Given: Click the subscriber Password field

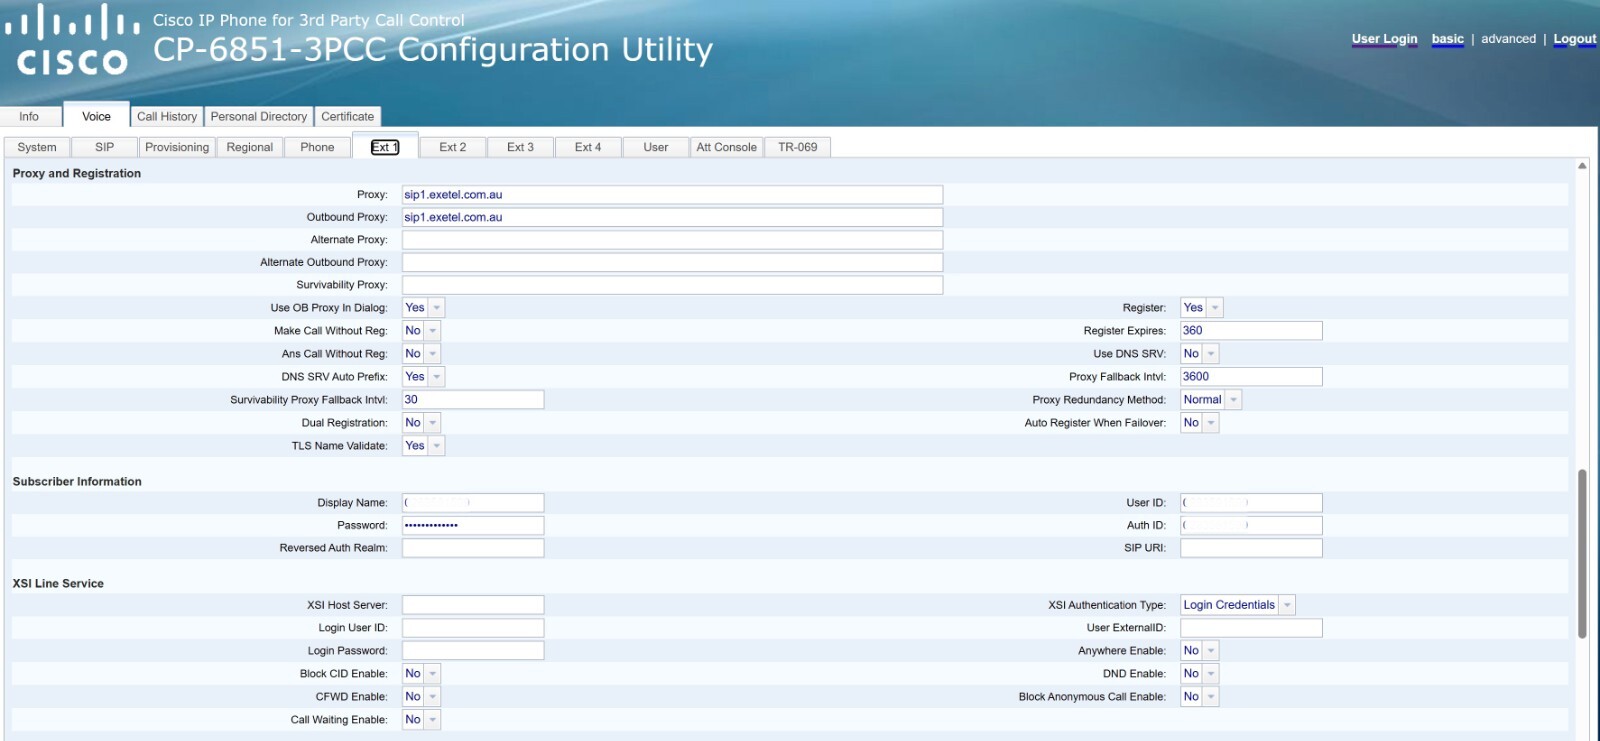Looking at the screenshot, I should 473,525.
